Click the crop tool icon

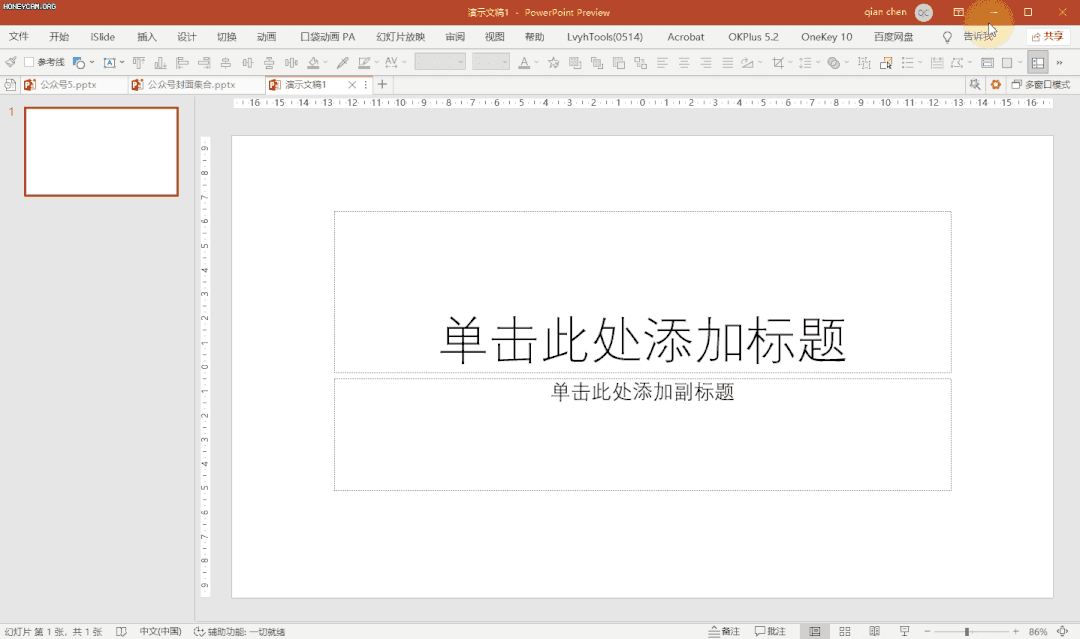pyautogui.click(x=778, y=62)
